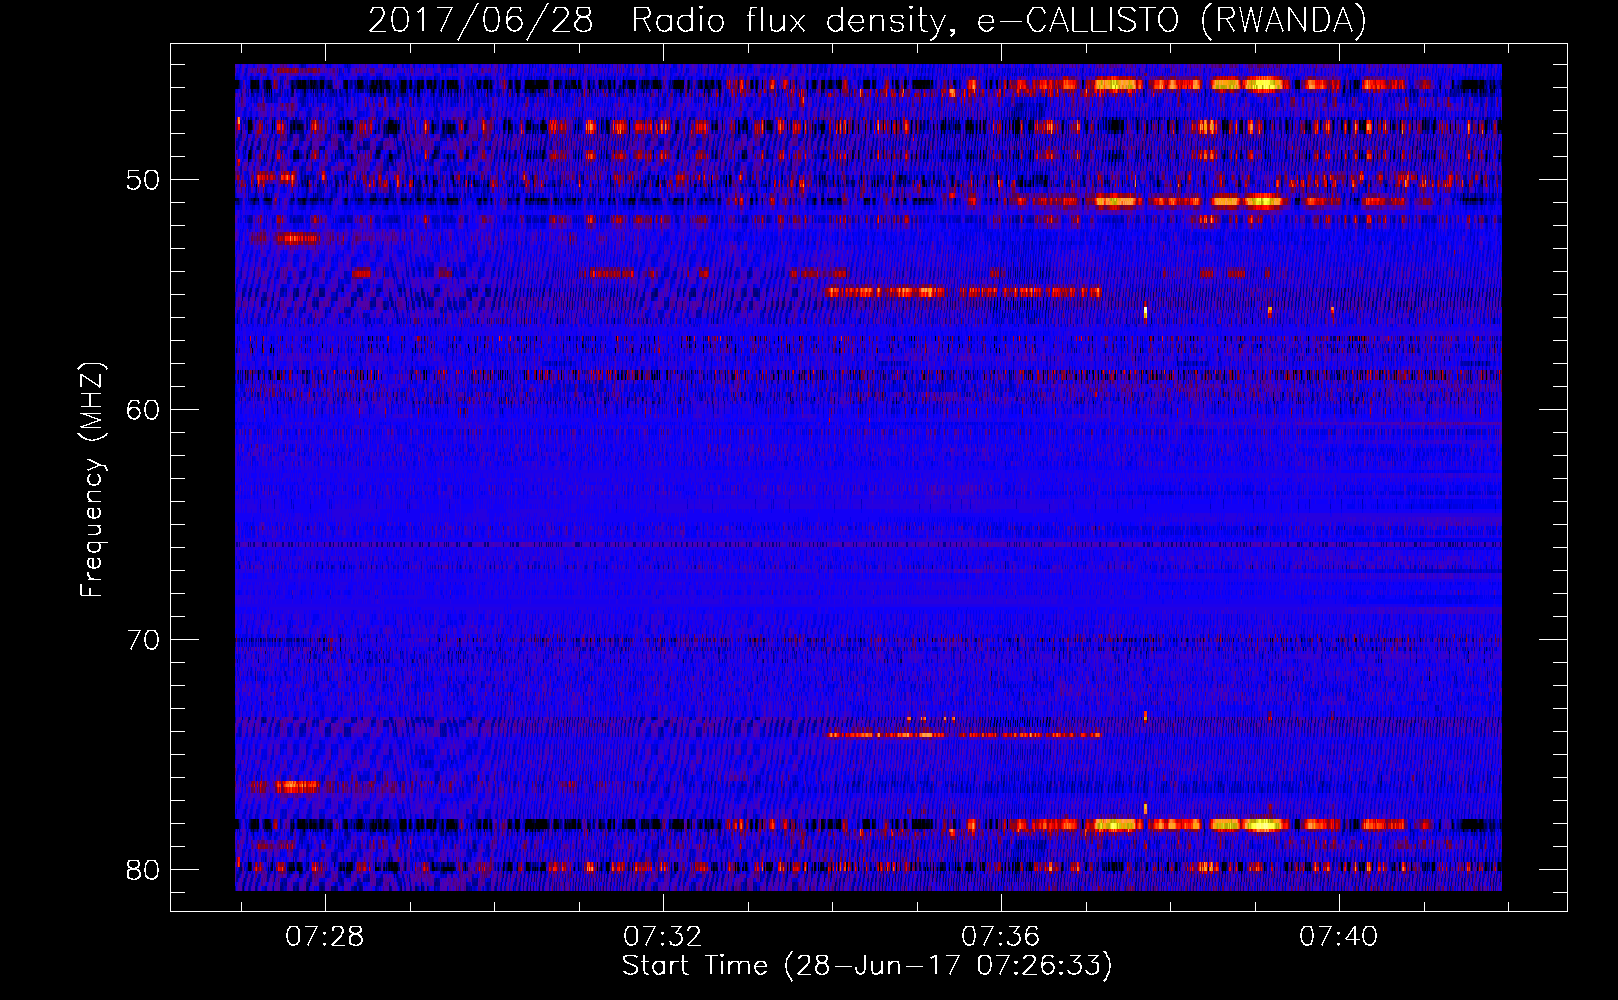This screenshot has width=1618, height=1000.
Task: Click the 70 frequency tick label
Action: [x=143, y=640]
